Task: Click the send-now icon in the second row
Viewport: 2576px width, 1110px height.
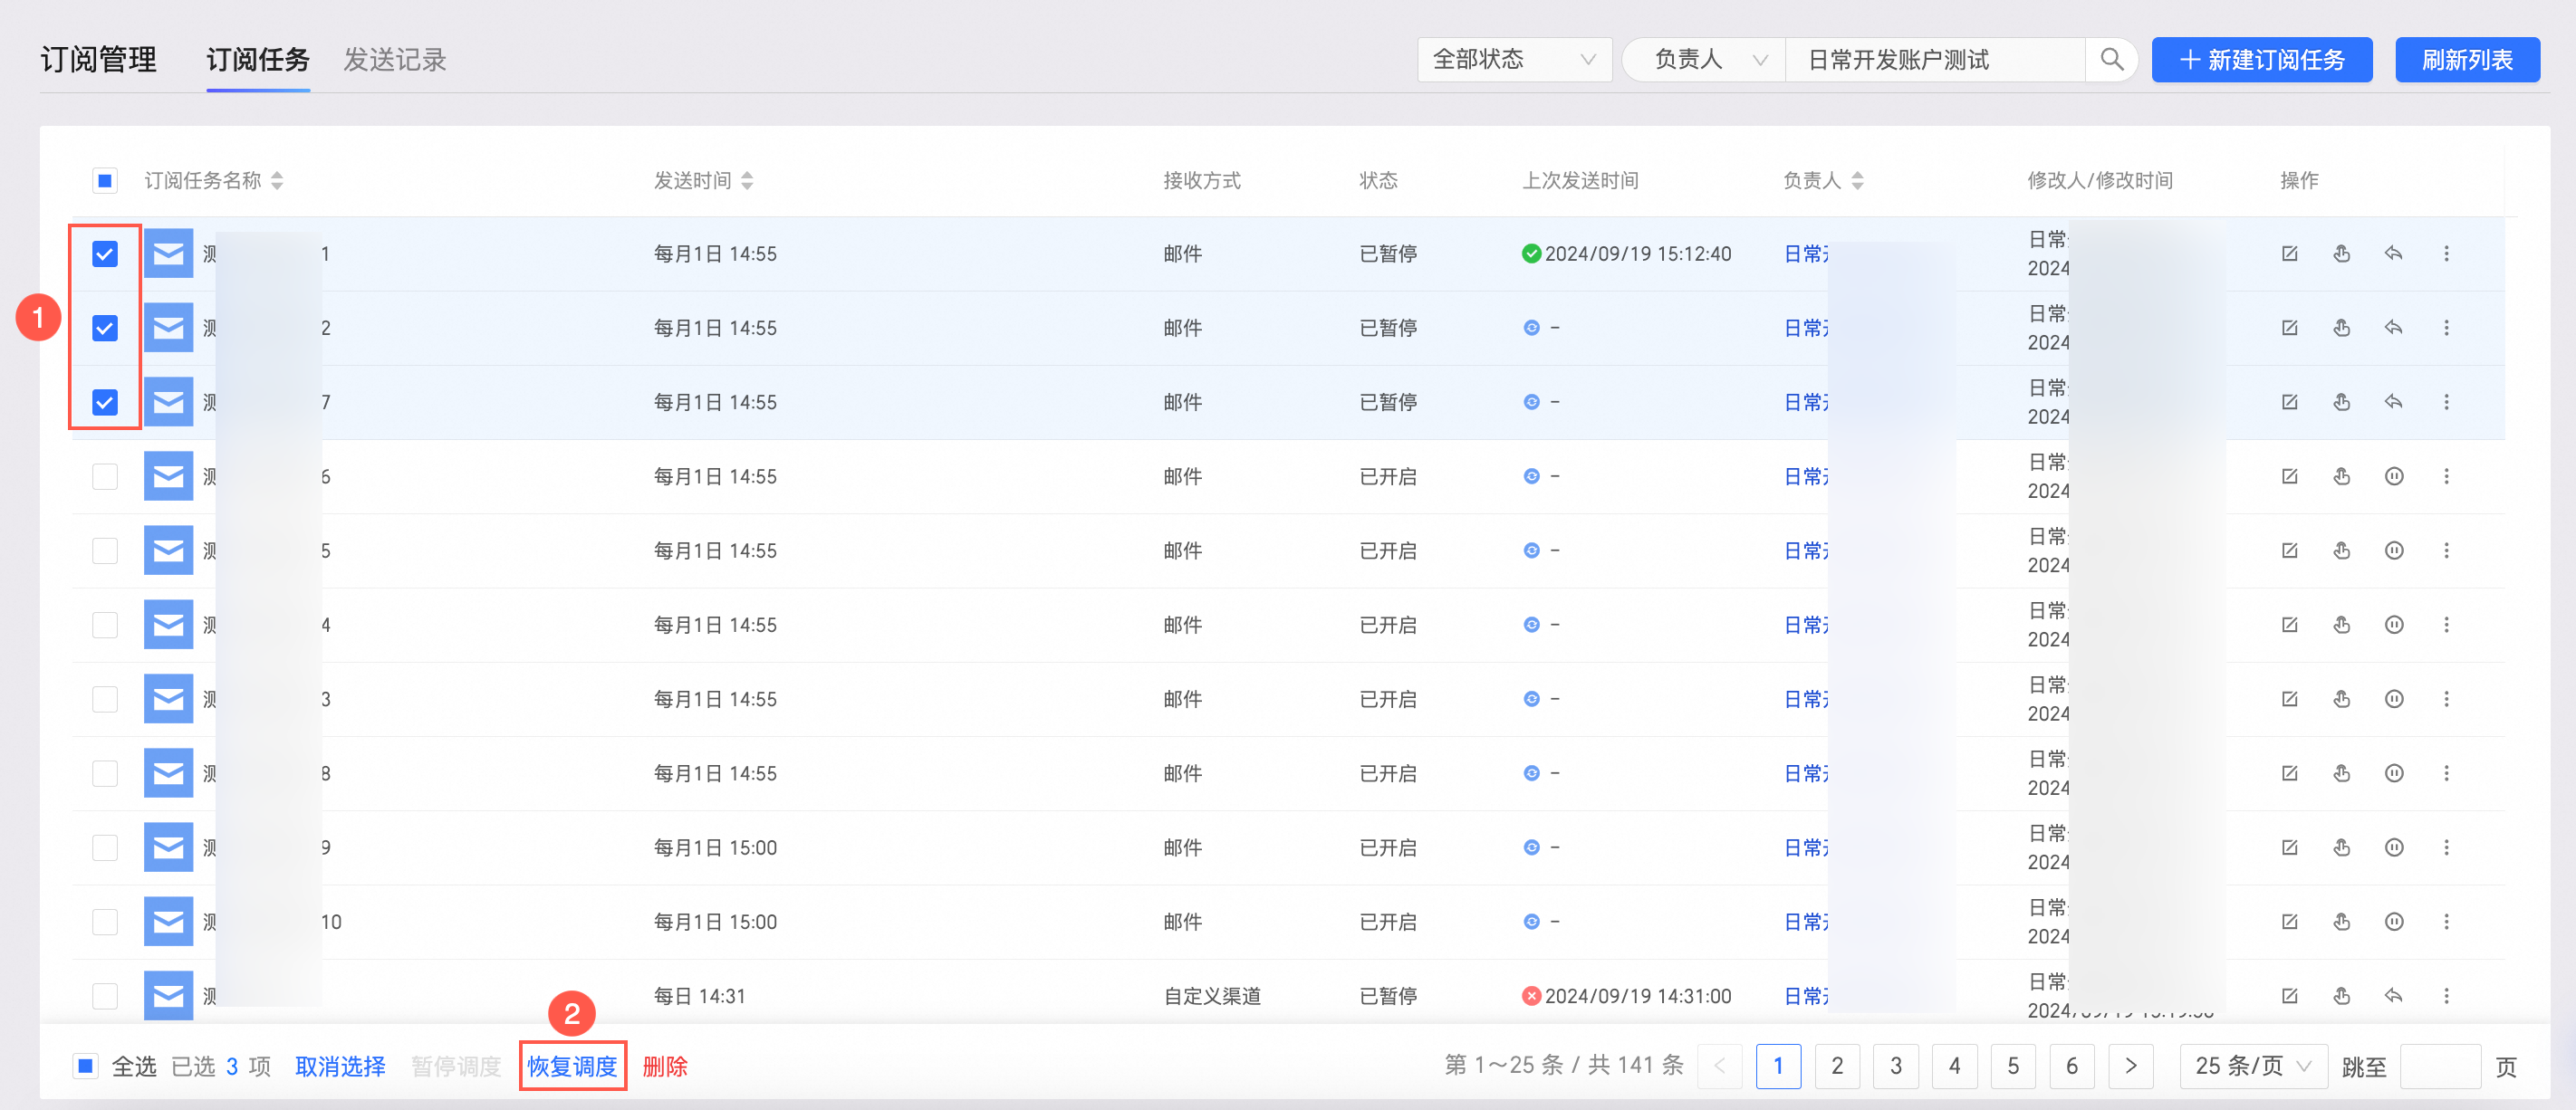Action: click(2341, 328)
